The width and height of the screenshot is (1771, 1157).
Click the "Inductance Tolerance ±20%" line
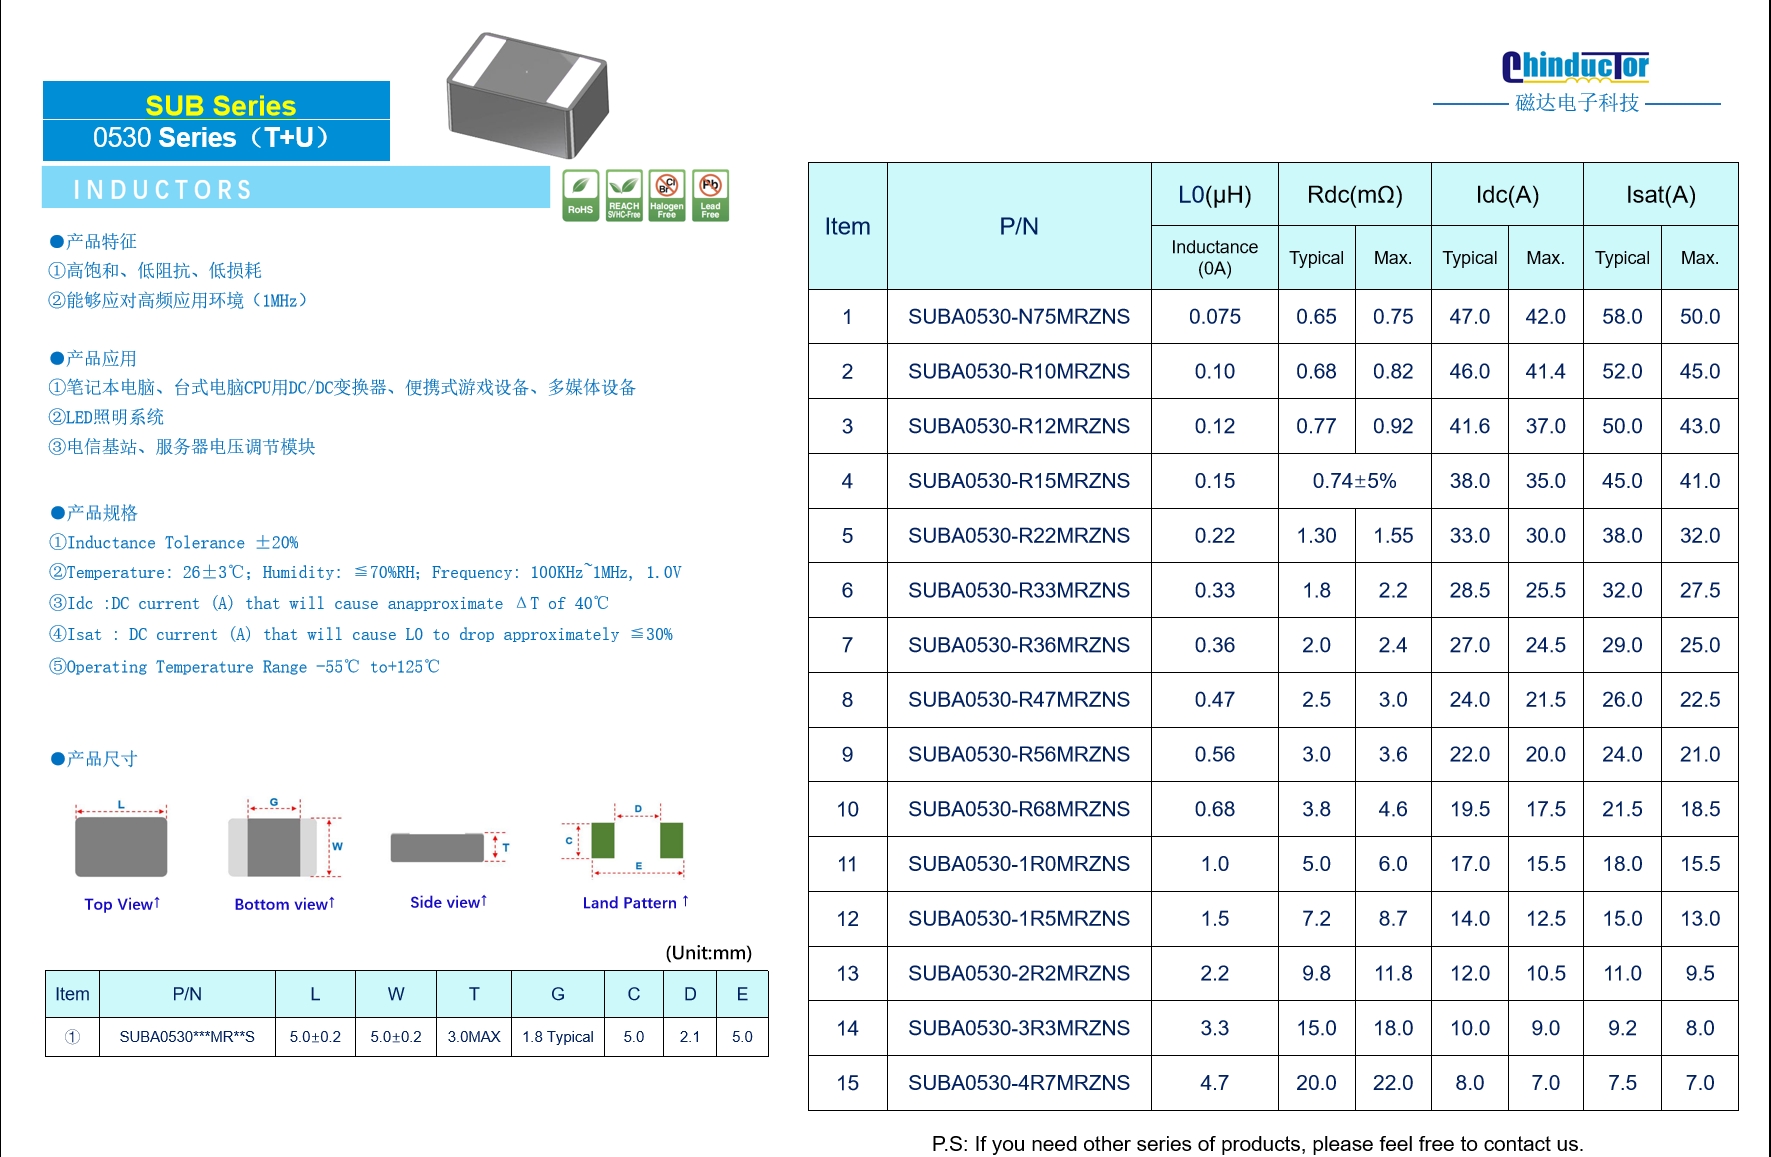pos(174,543)
